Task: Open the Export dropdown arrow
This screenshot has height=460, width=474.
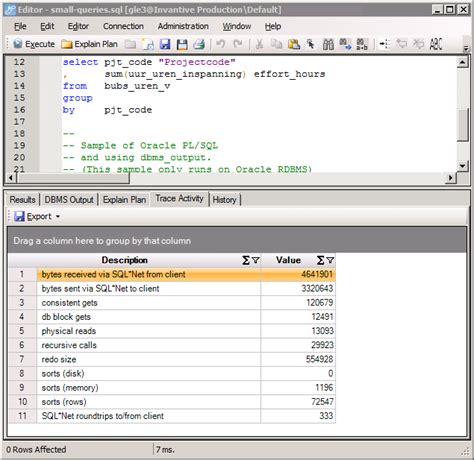Action: pyautogui.click(x=58, y=216)
